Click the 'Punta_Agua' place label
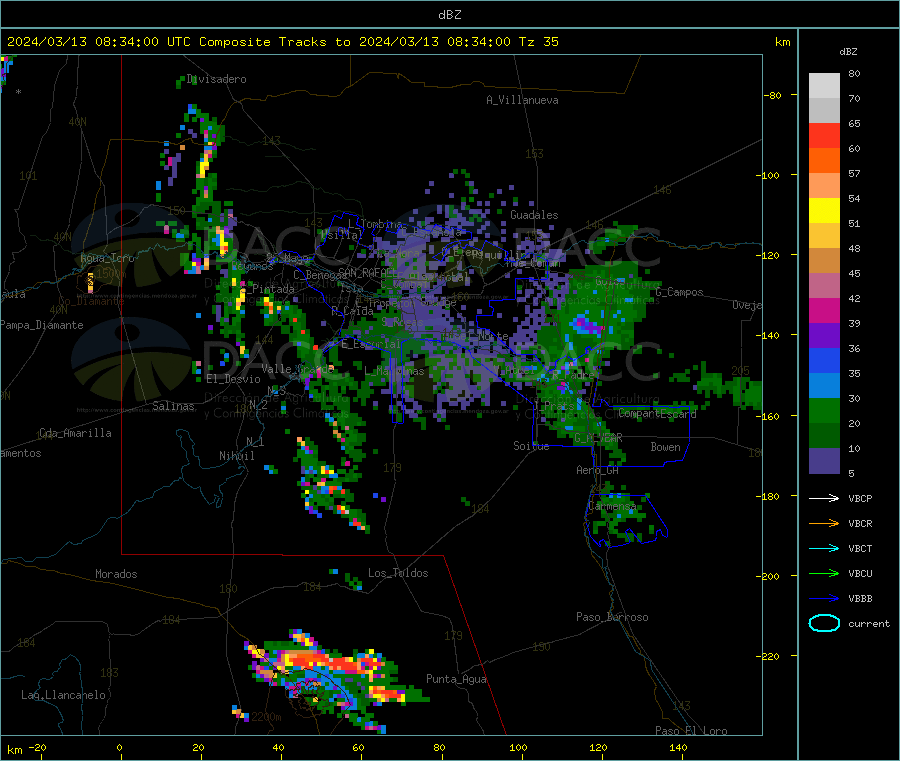This screenshot has width=900, height=761. pyautogui.click(x=456, y=679)
